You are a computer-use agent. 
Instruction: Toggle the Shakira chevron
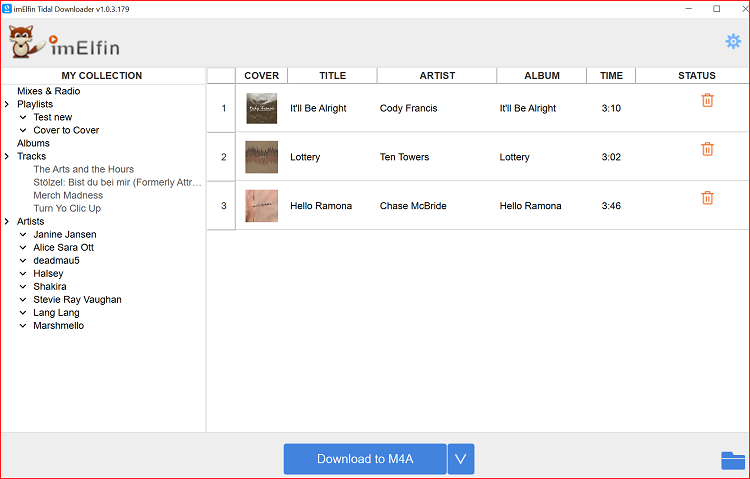(22, 287)
